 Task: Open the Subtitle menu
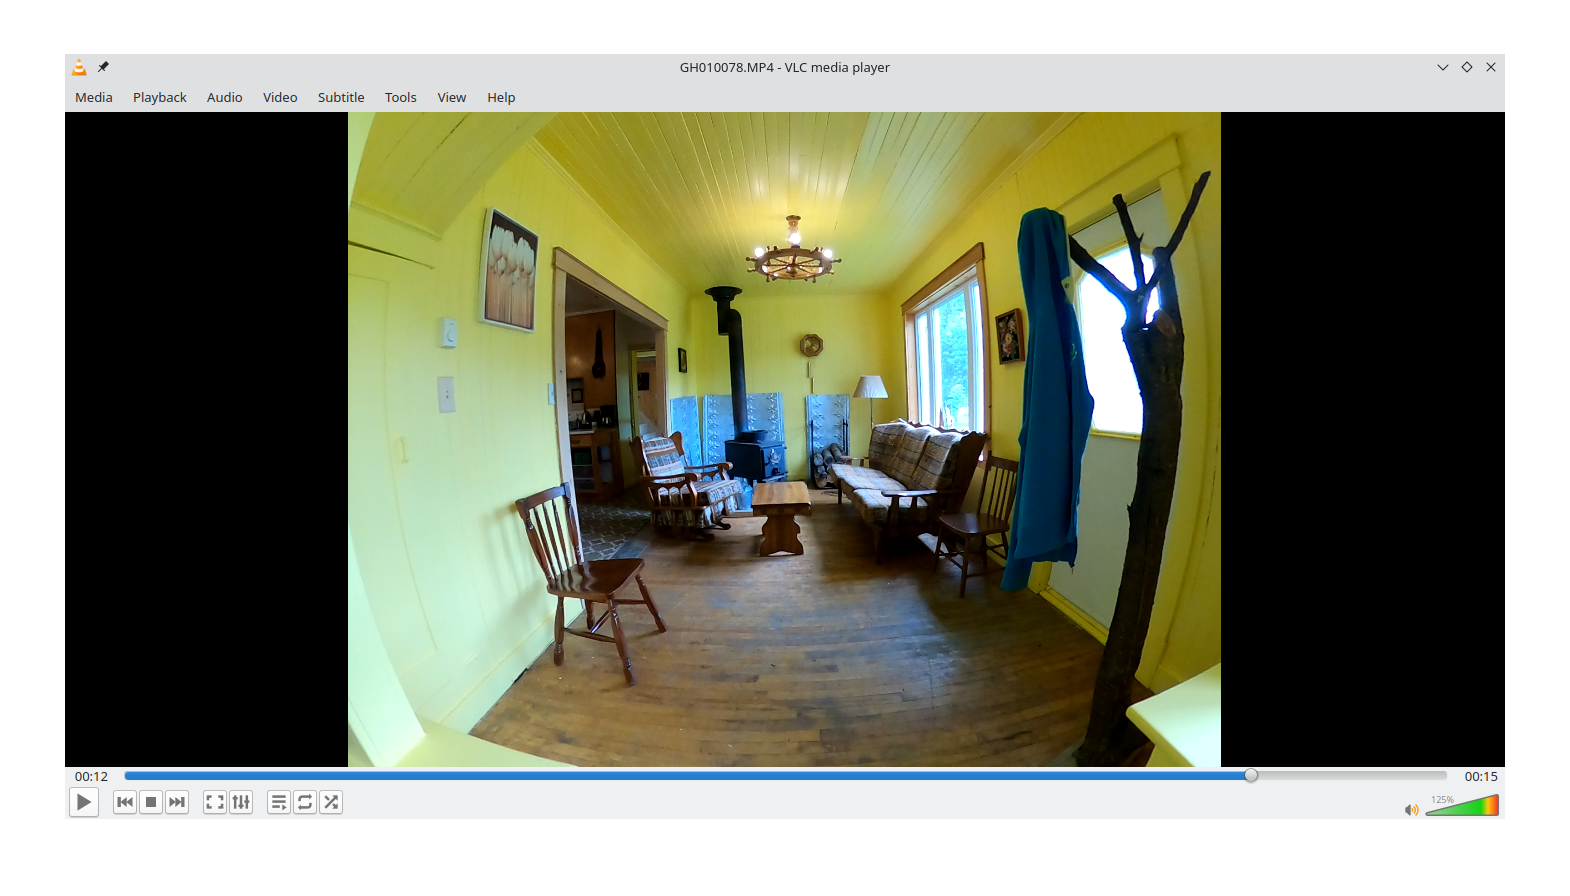(341, 97)
